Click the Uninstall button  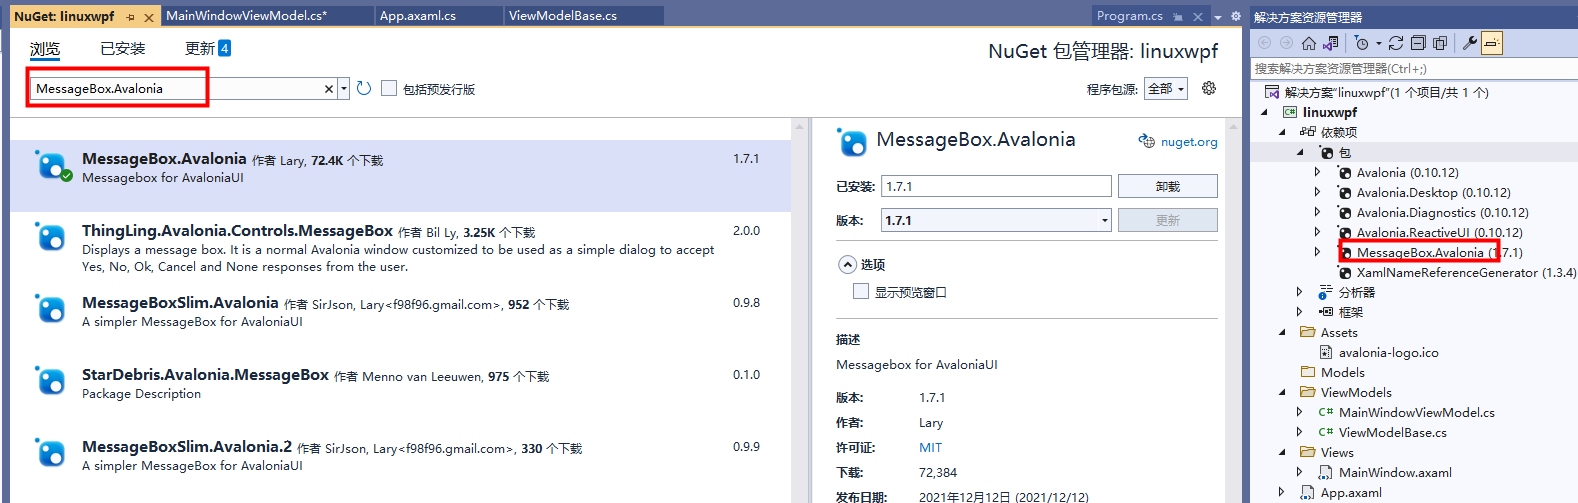(1168, 186)
